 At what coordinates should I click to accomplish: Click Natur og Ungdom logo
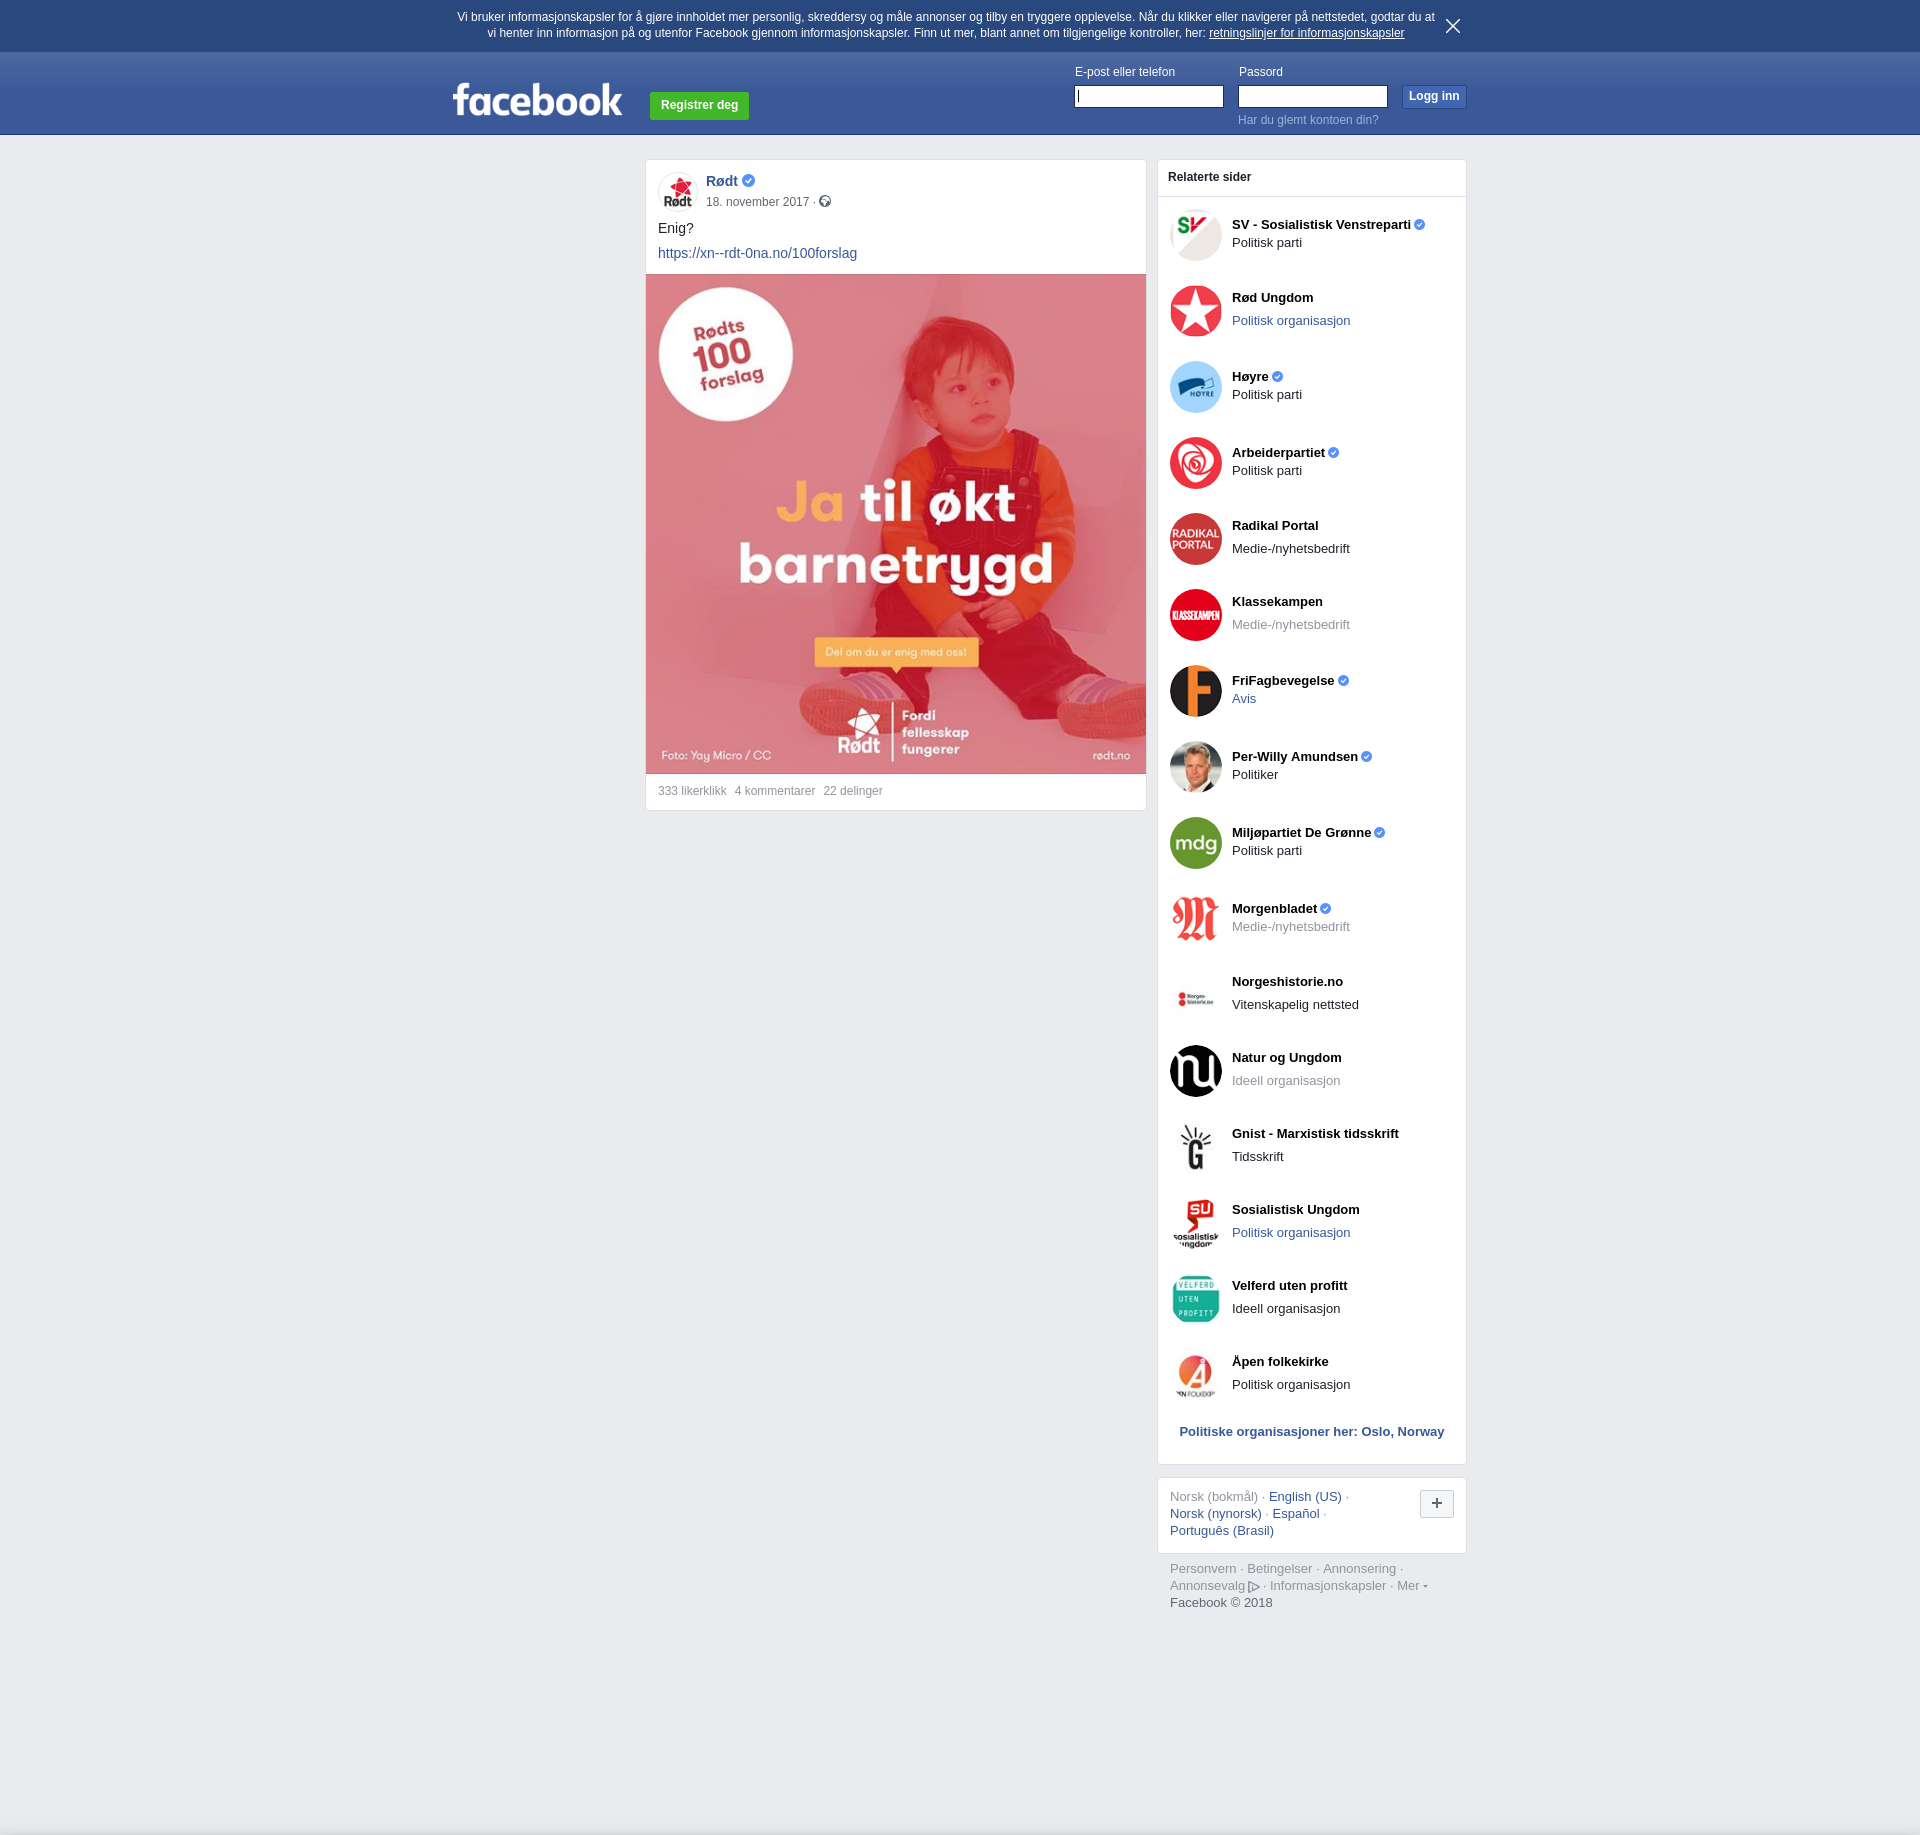(x=1195, y=1071)
